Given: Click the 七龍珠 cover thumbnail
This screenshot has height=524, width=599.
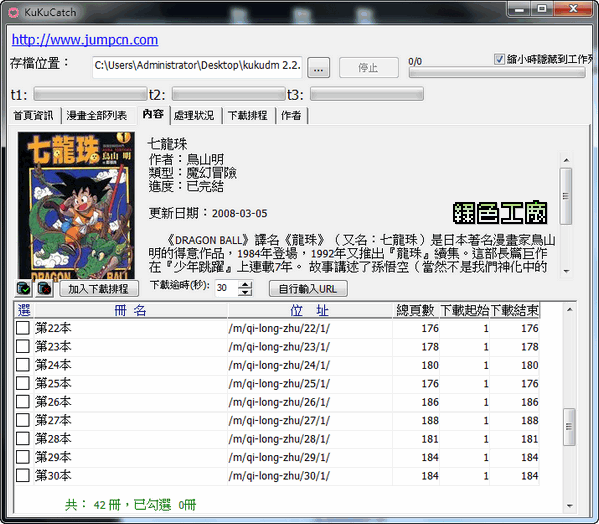Looking at the screenshot, I should [x=76, y=205].
